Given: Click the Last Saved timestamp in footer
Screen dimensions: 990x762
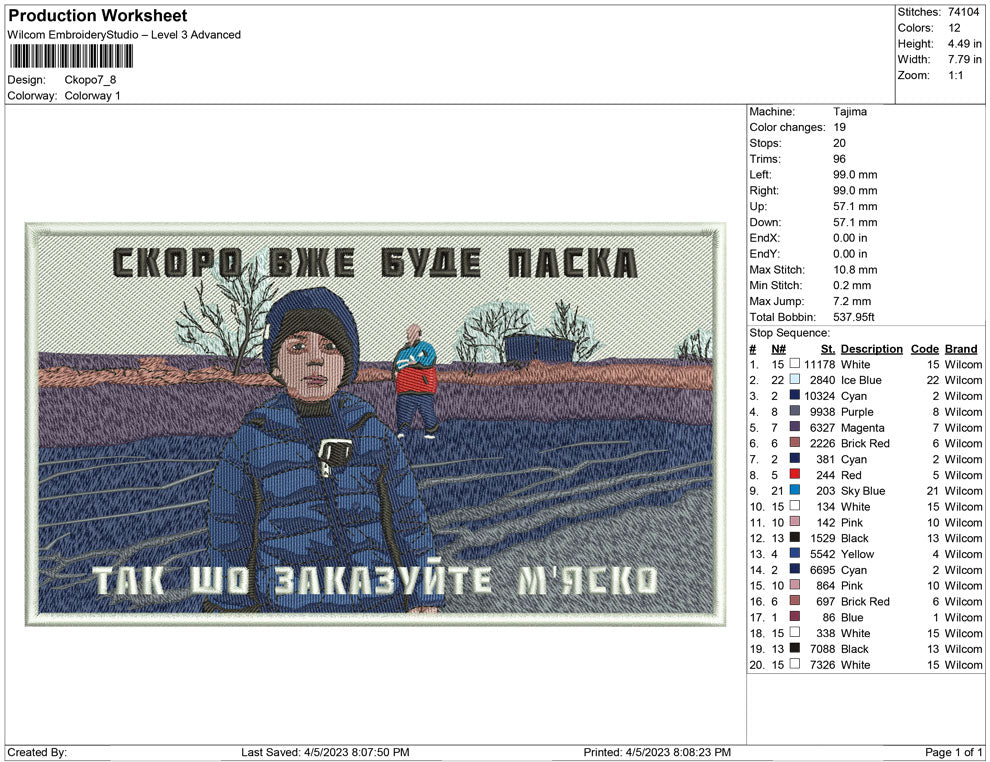Looking at the screenshot, I should click(325, 752).
